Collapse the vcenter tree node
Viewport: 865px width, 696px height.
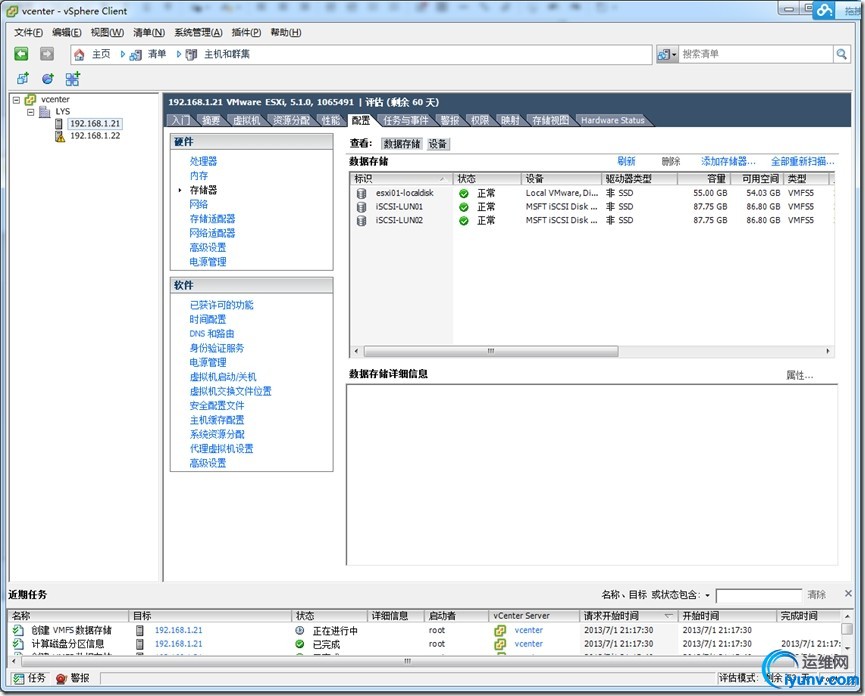(x=17, y=100)
